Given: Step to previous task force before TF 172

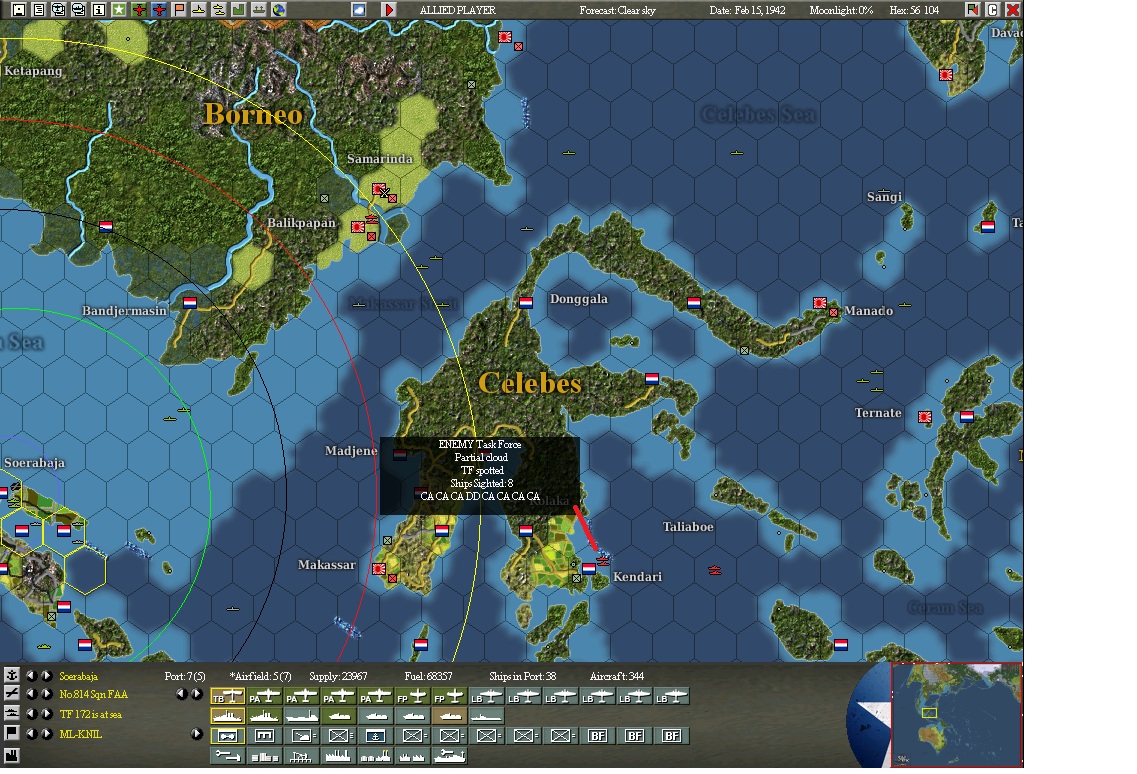Looking at the screenshot, I should click(31, 714).
